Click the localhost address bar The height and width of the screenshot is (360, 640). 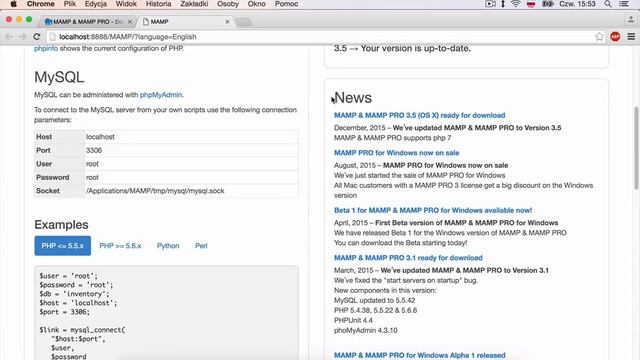coord(322,37)
